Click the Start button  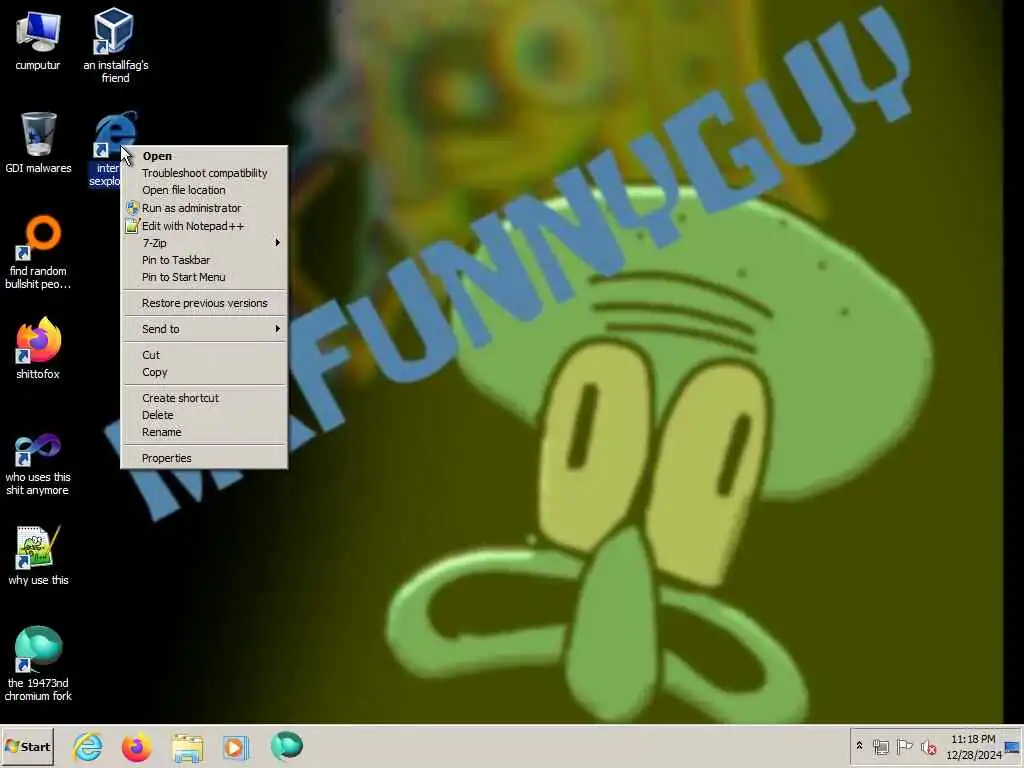(x=27, y=746)
